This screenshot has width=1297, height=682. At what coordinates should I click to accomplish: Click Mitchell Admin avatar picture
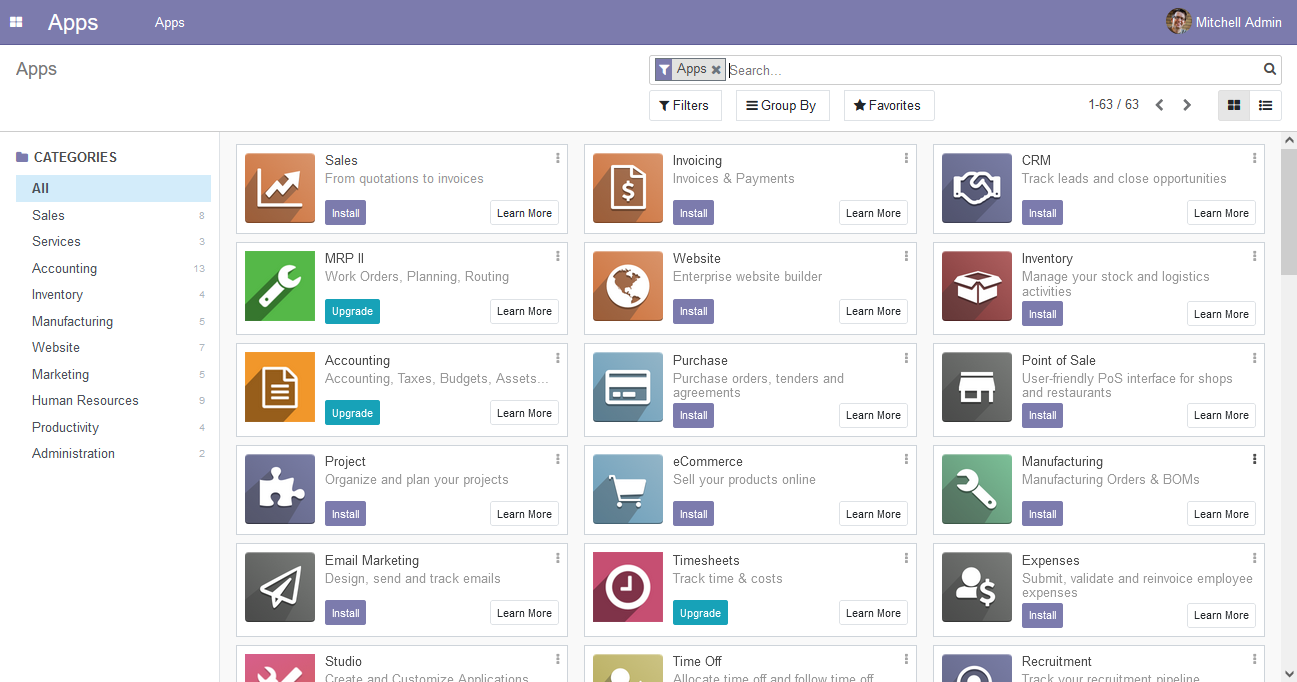[1178, 22]
